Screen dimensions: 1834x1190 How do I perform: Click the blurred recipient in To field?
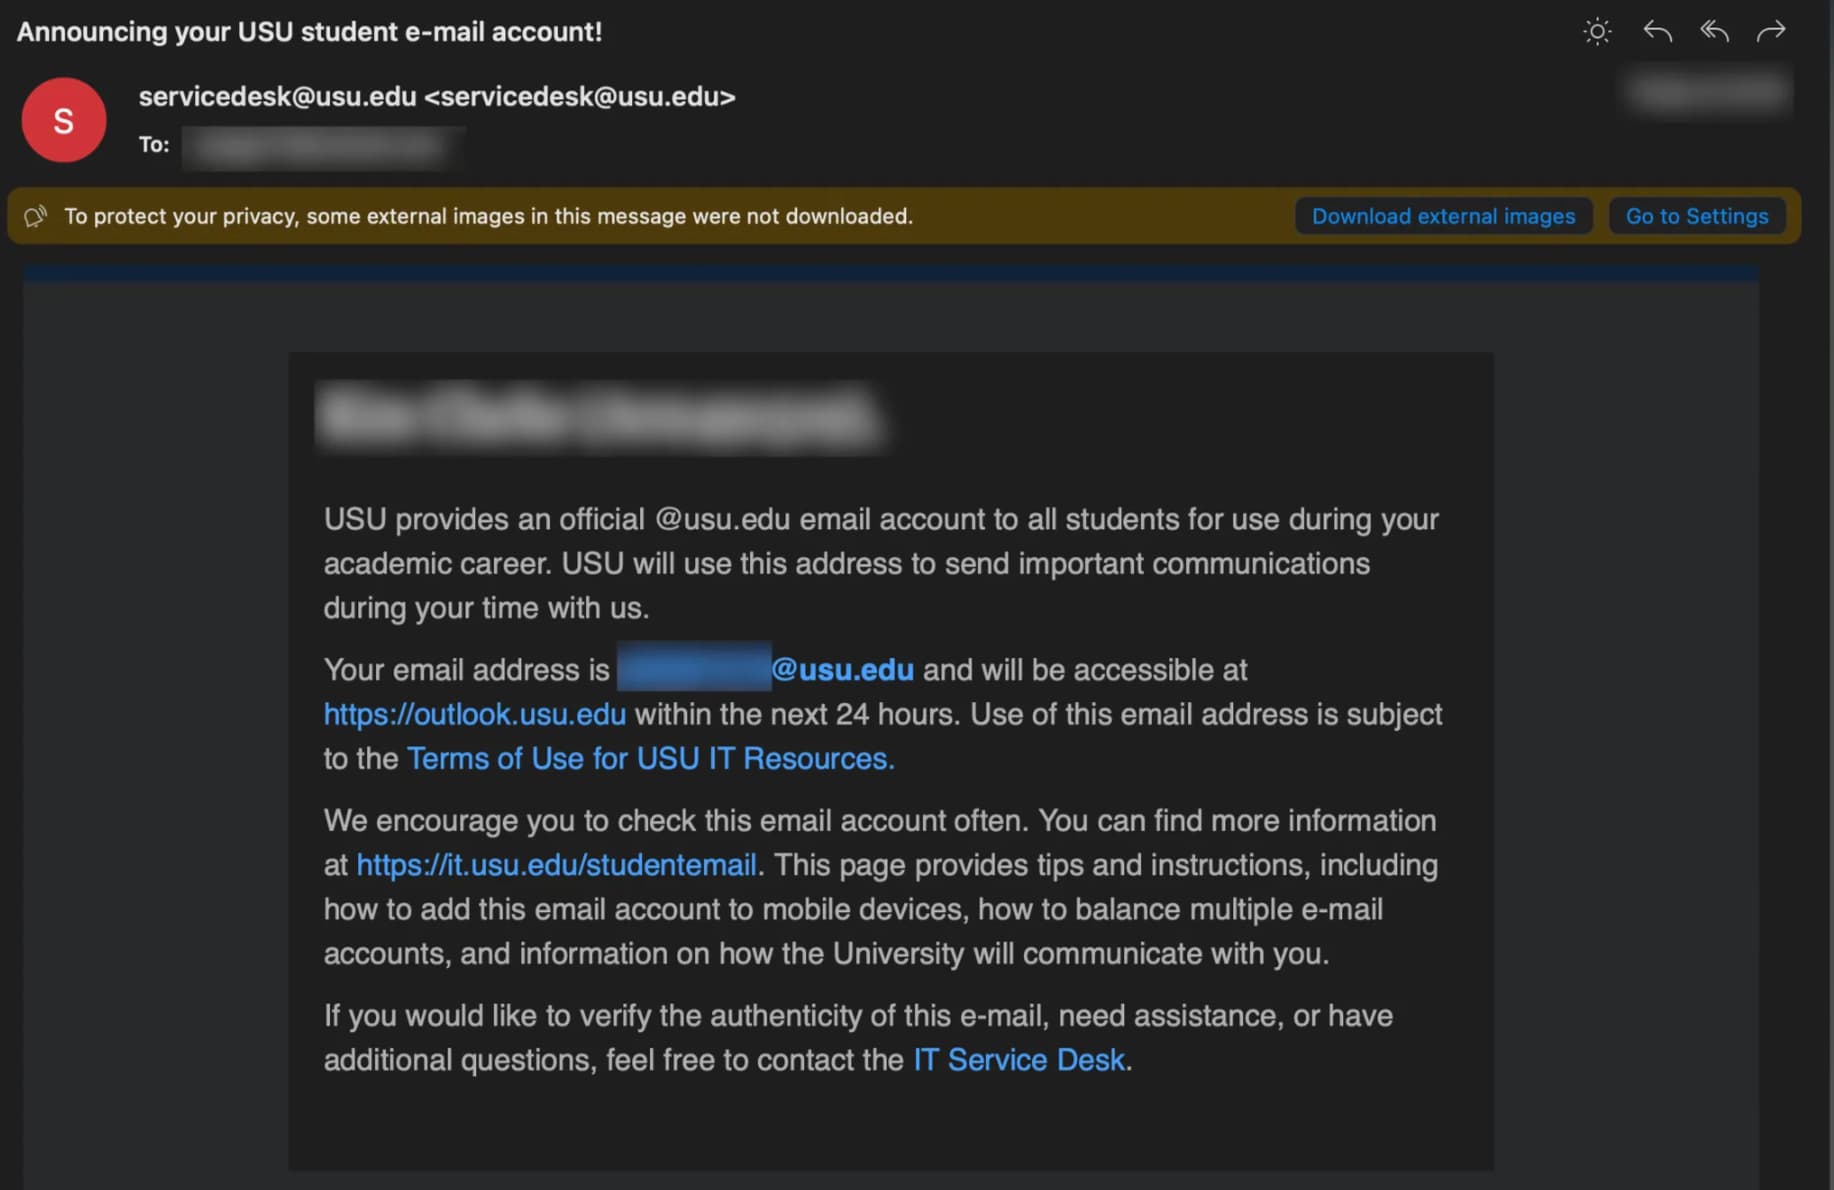(322, 147)
